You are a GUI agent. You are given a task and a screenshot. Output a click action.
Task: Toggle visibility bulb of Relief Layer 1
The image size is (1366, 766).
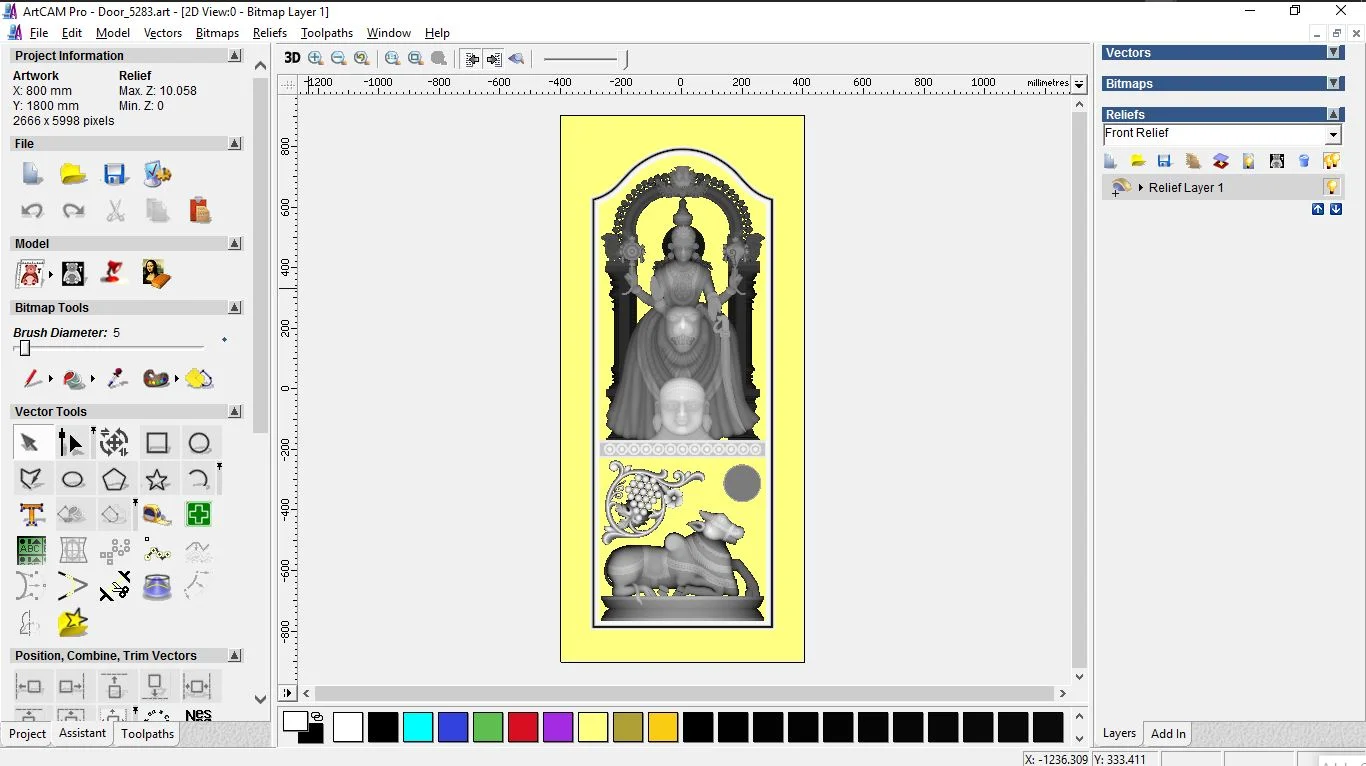tap(1331, 187)
